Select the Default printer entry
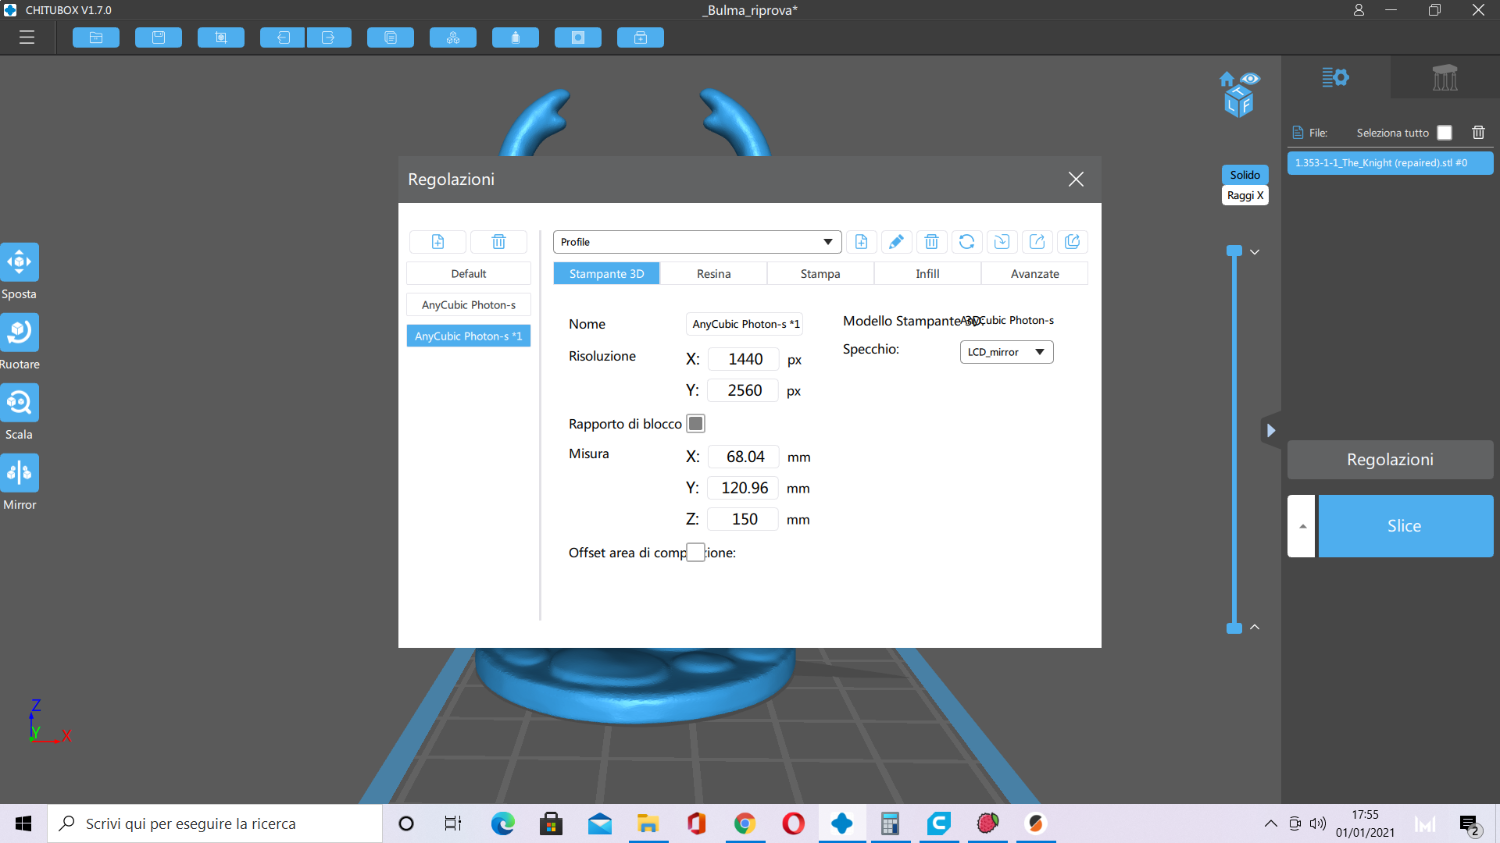This screenshot has width=1500, height=843. [x=469, y=274]
